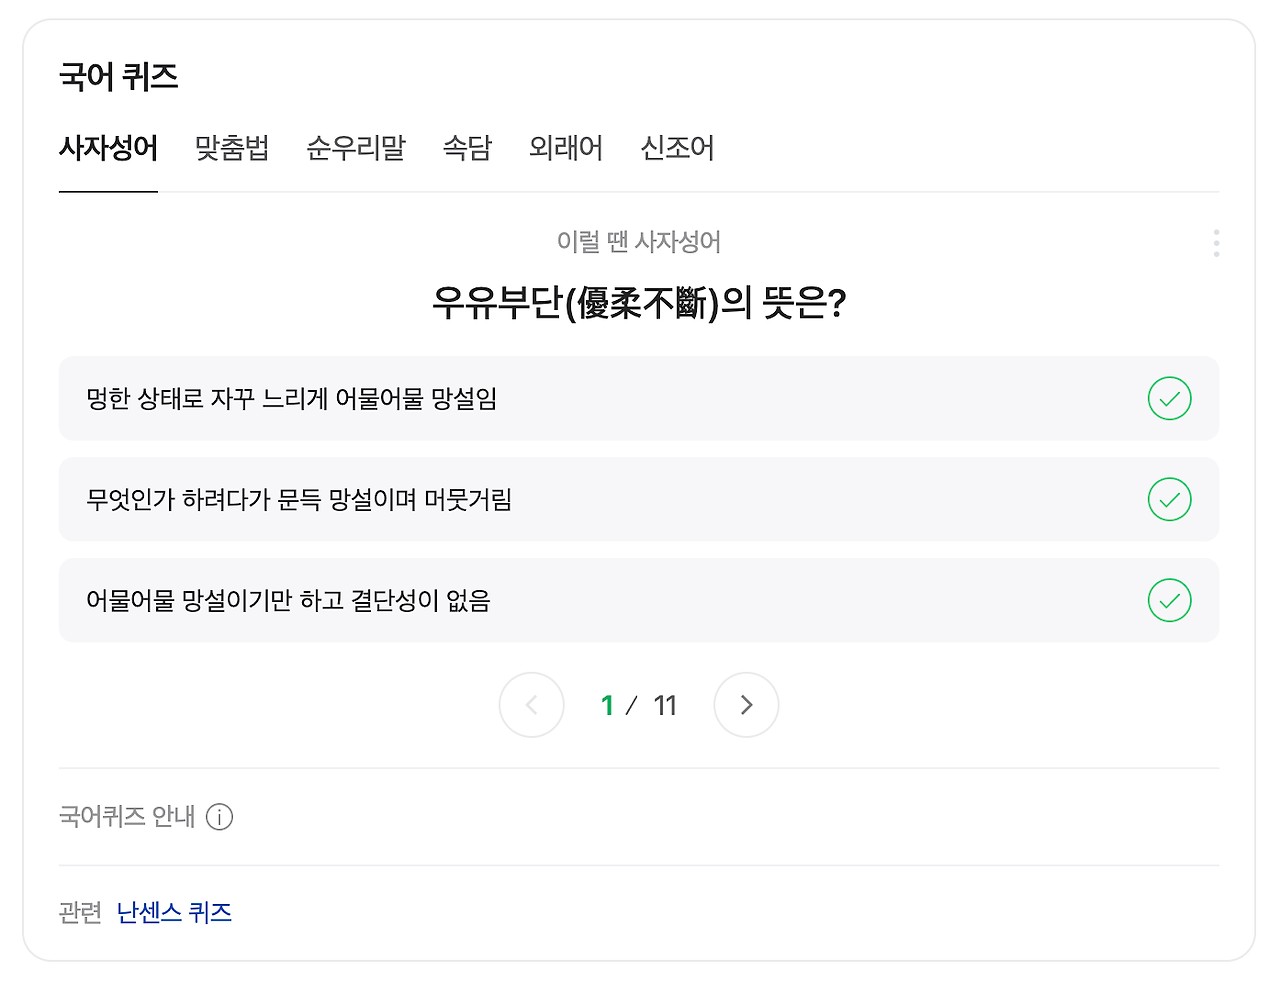Expand the options menu at top right
1280x982 pixels.
tap(1216, 242)
